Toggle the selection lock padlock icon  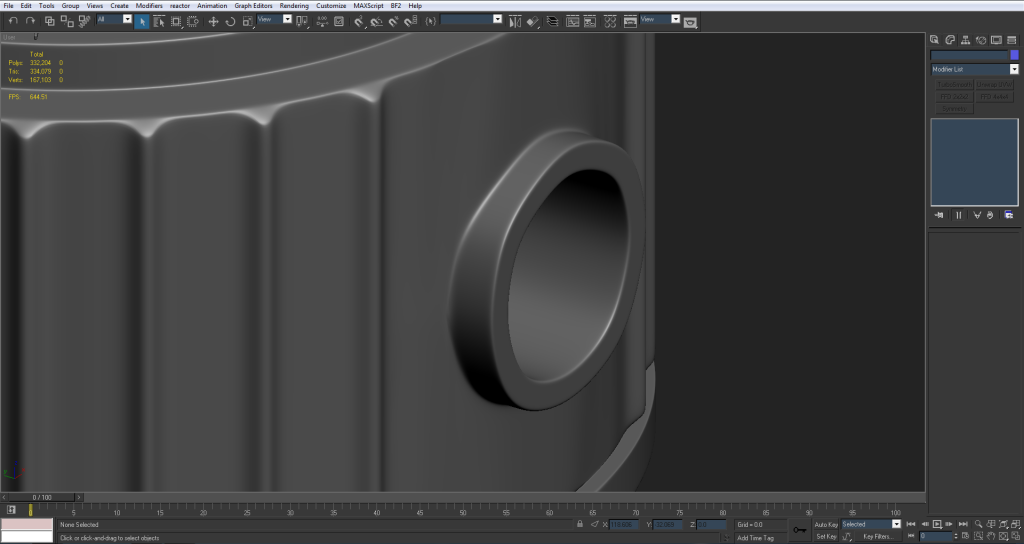pyautogui.click(x=580, y=524)
